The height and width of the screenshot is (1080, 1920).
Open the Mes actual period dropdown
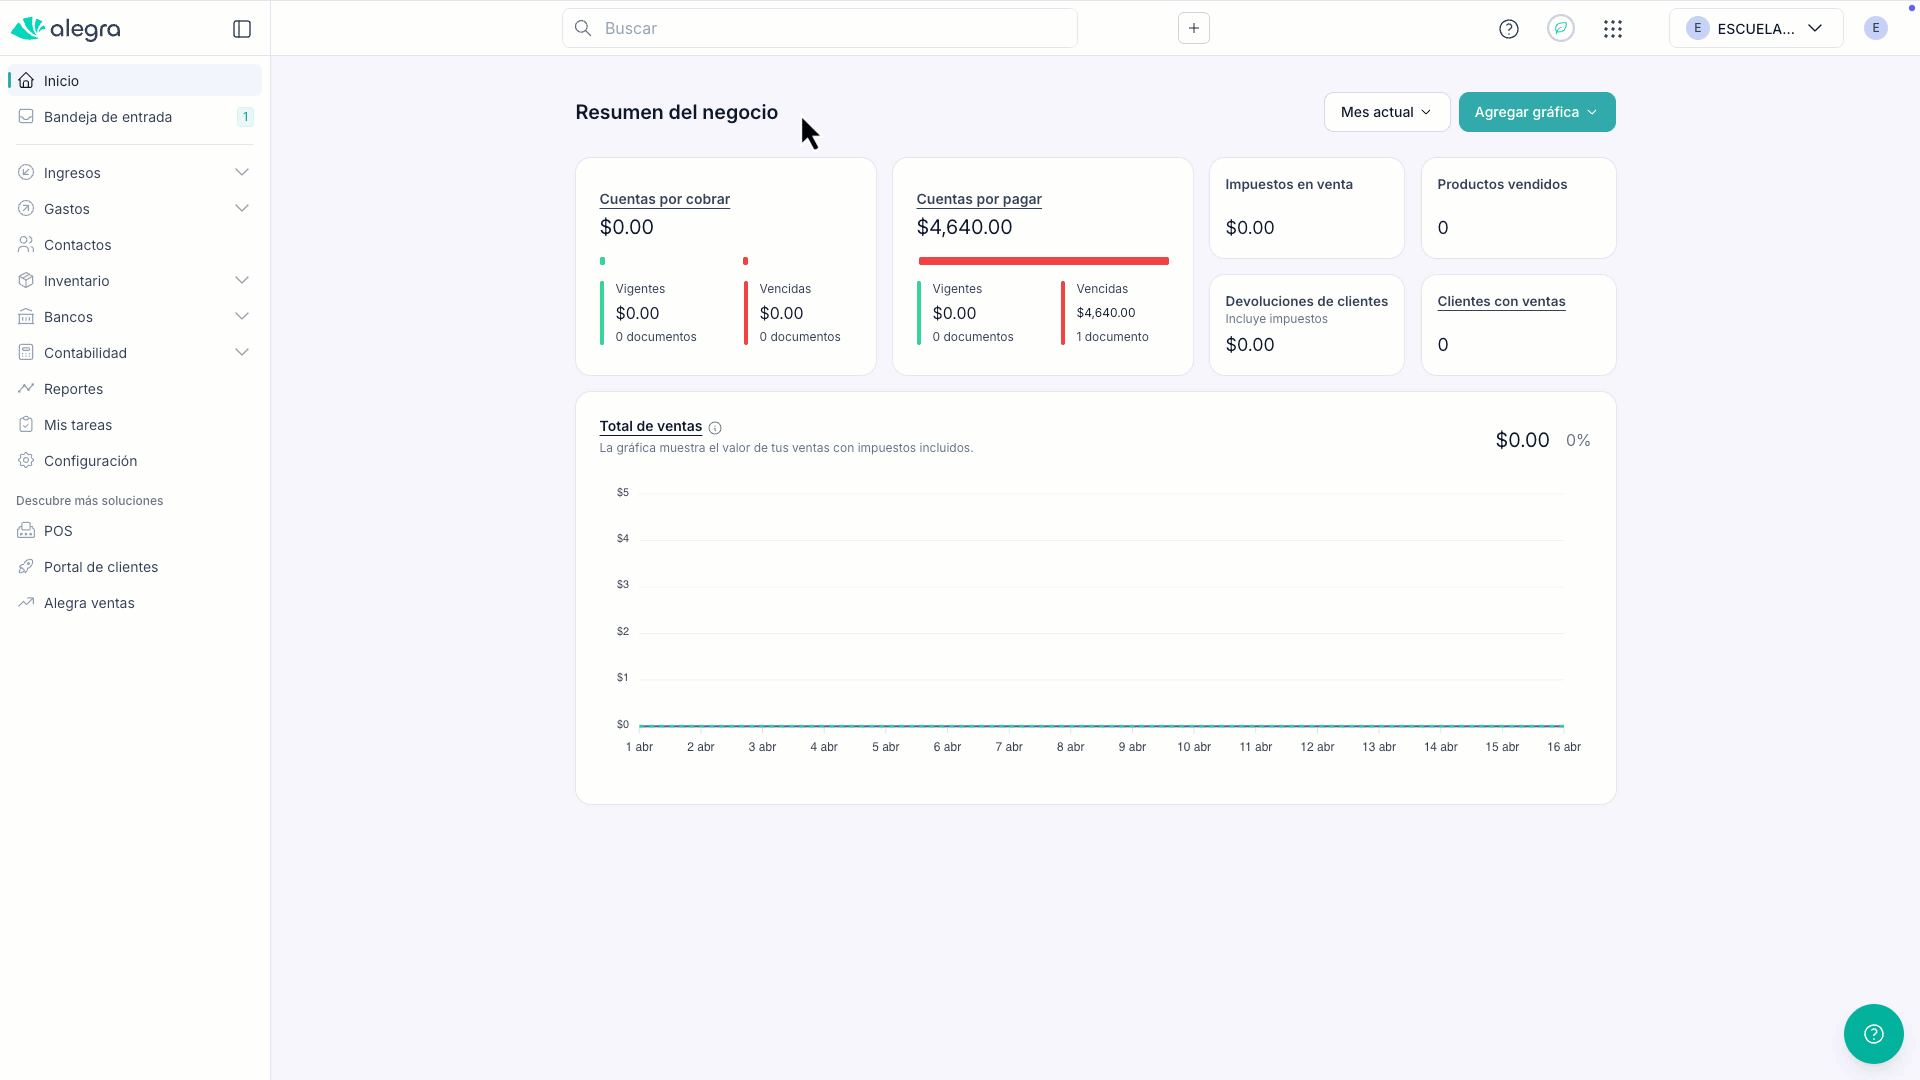[1386, 112]
